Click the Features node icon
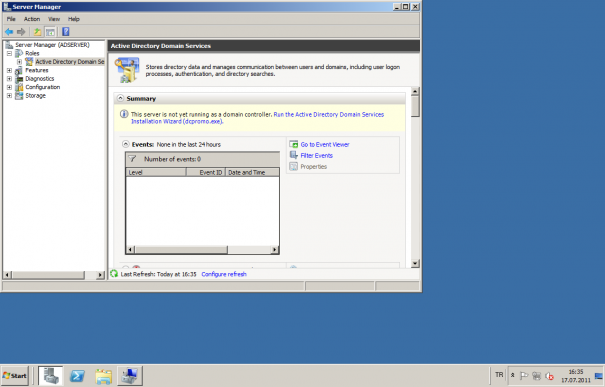The image size is (605, 387). 19,70
